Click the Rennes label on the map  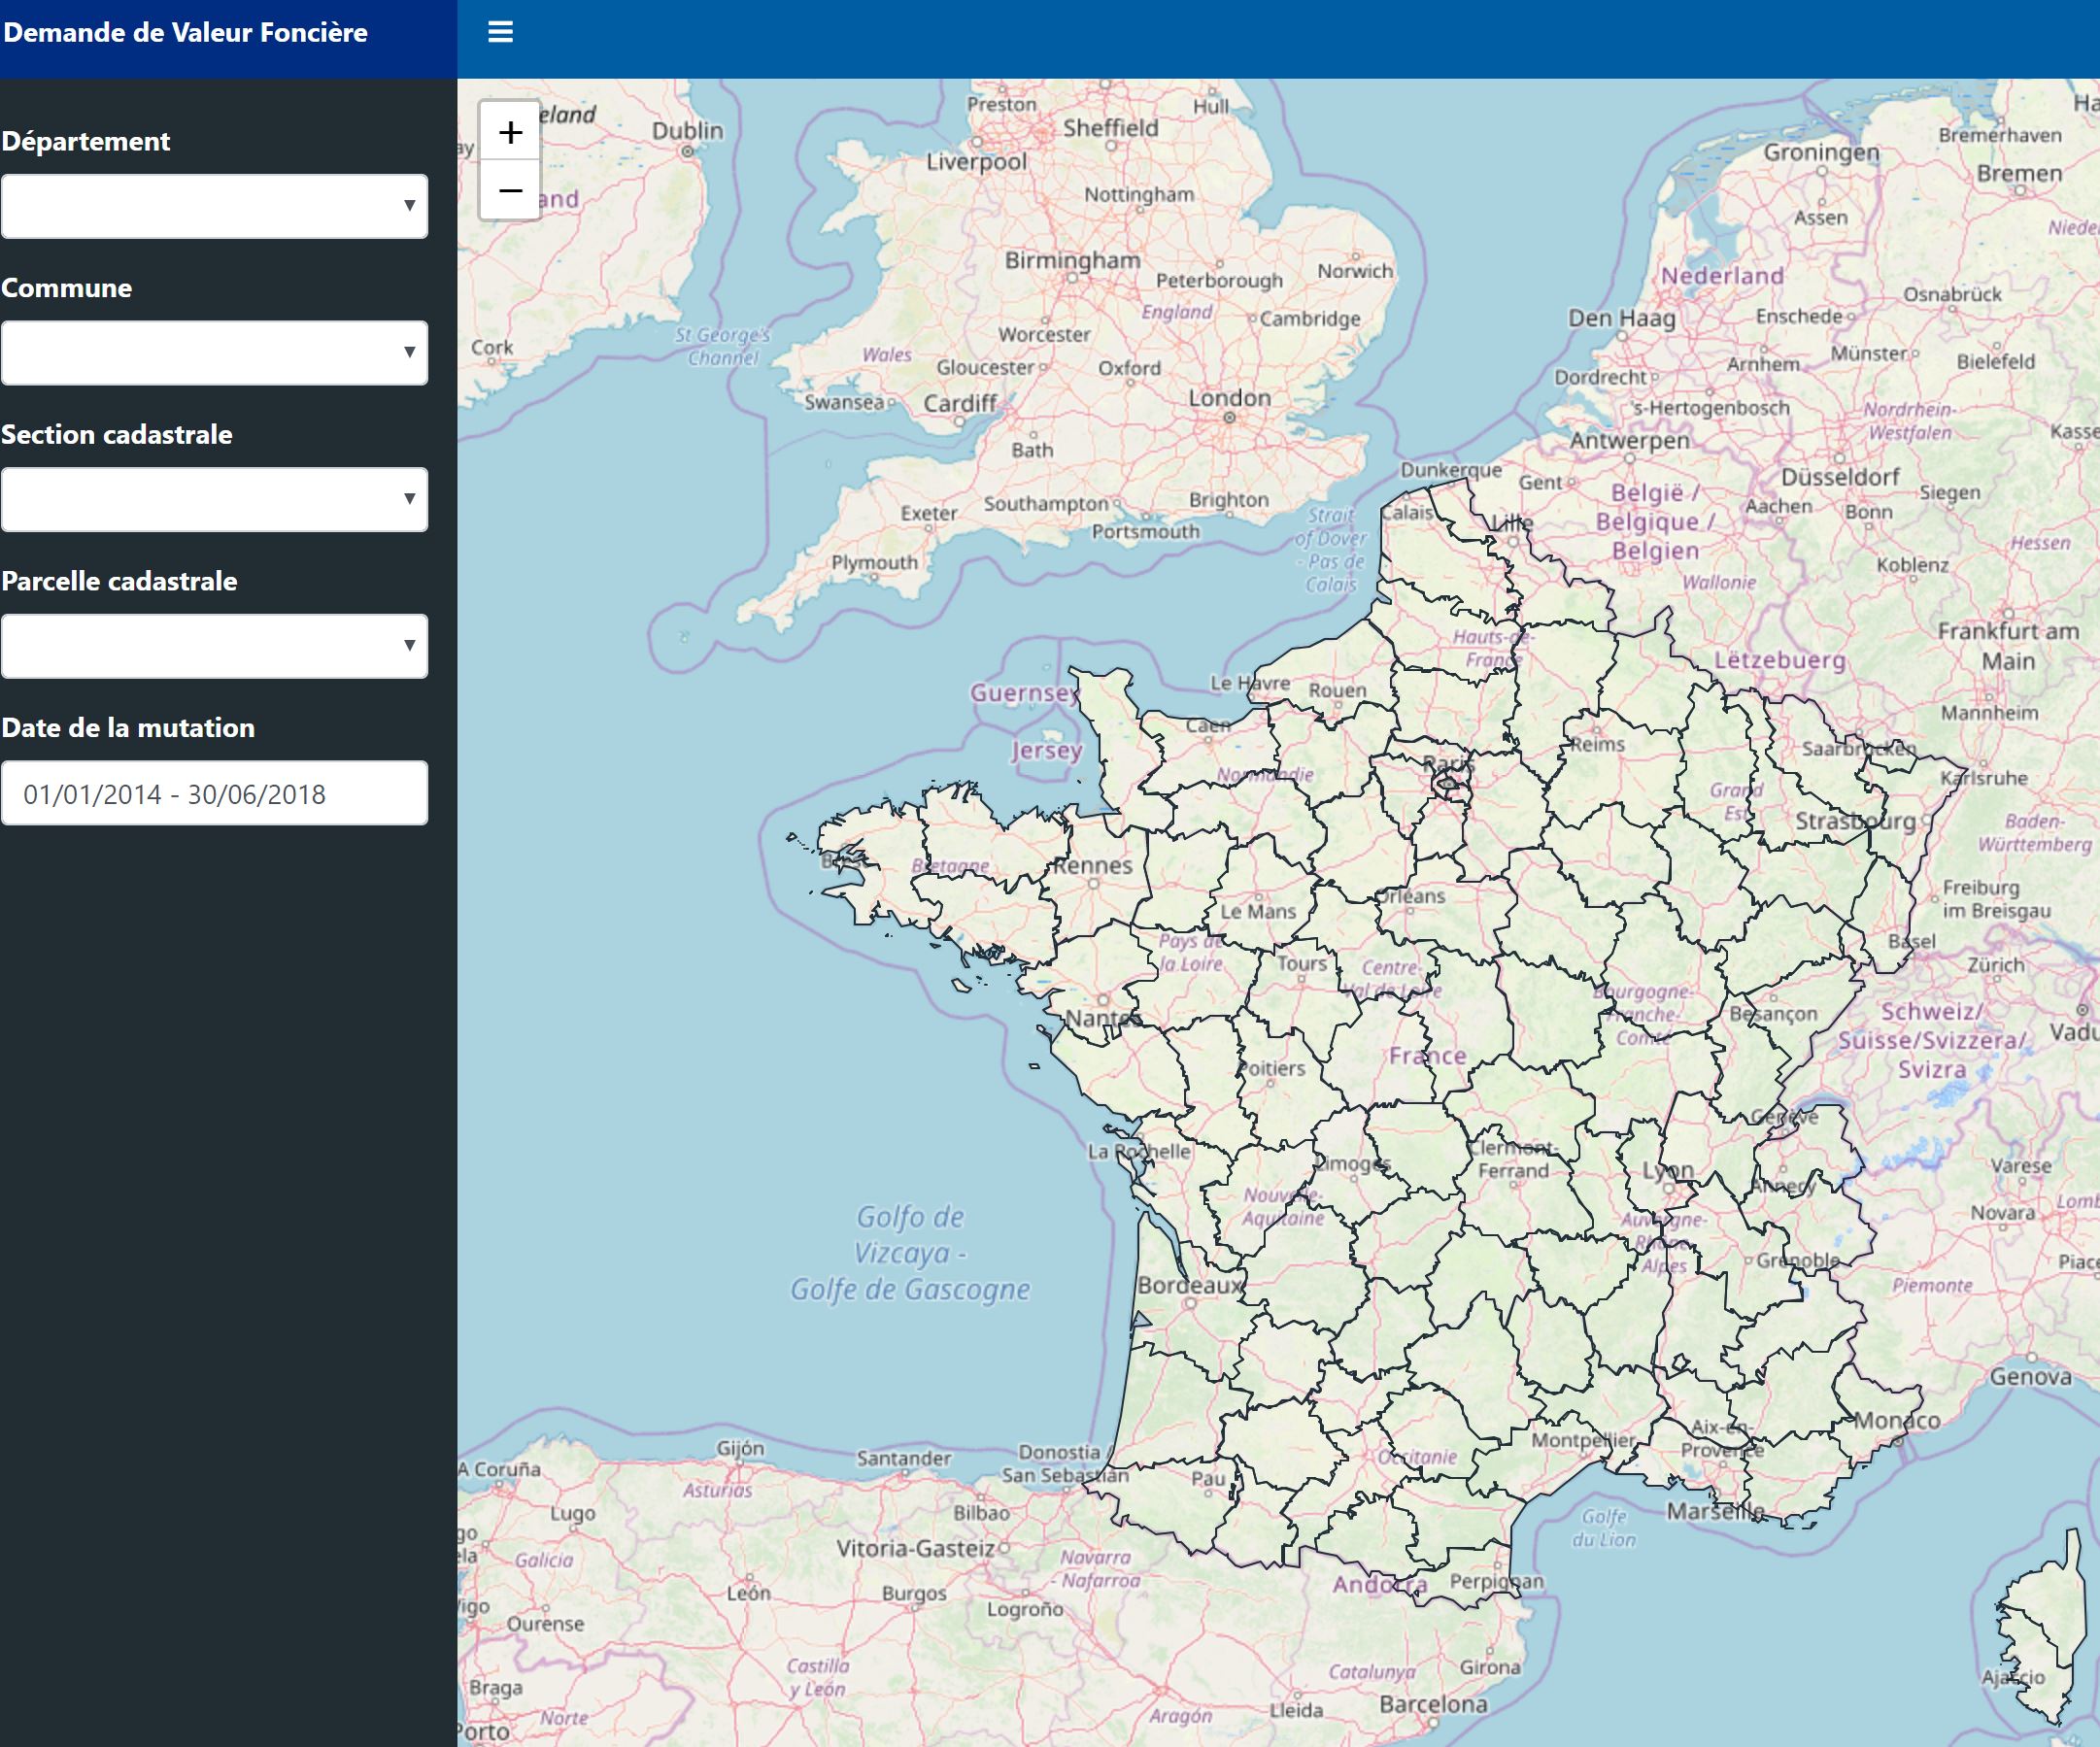[x=1093, y=865]
